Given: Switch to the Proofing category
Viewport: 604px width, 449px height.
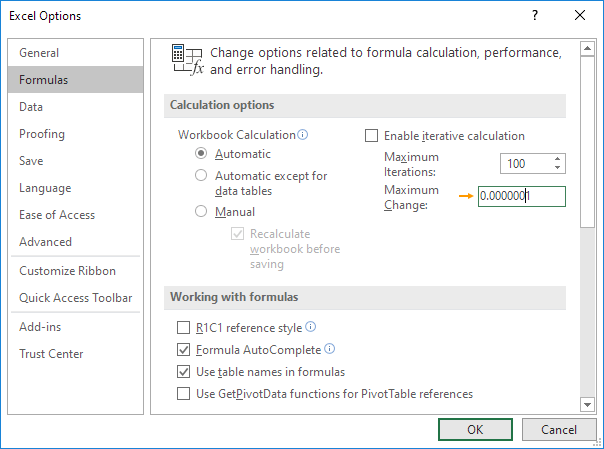Looking at the screenshot, I should (x=42, y=134).
